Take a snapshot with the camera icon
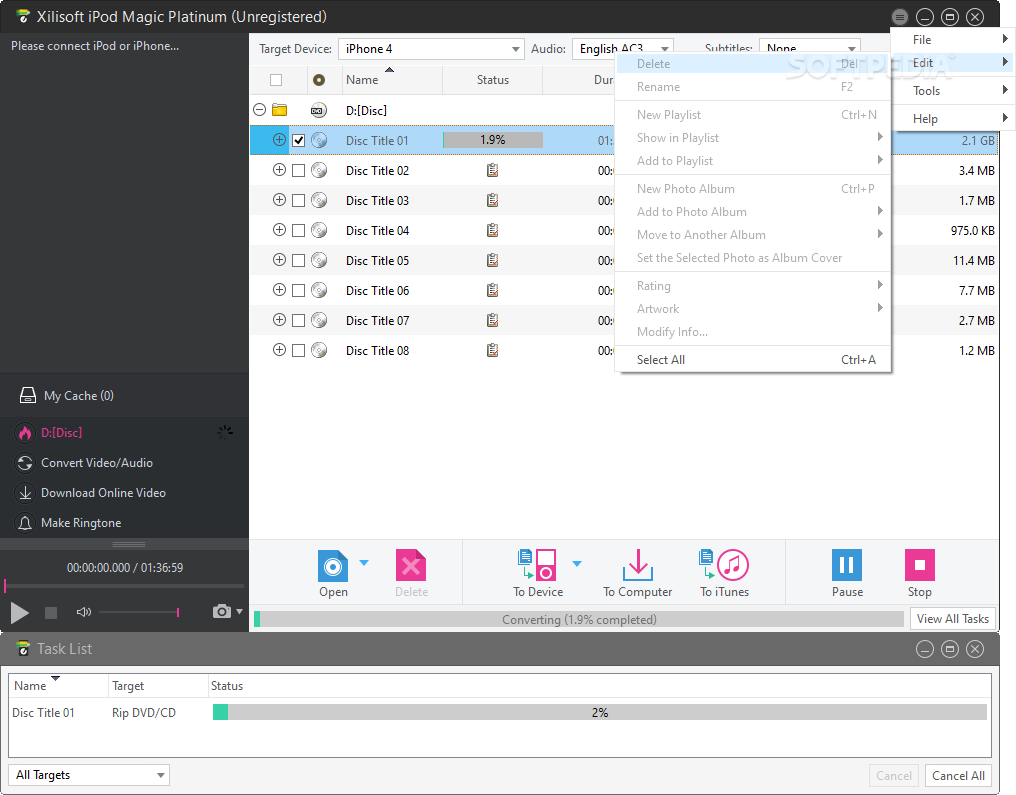 (222, 611)
